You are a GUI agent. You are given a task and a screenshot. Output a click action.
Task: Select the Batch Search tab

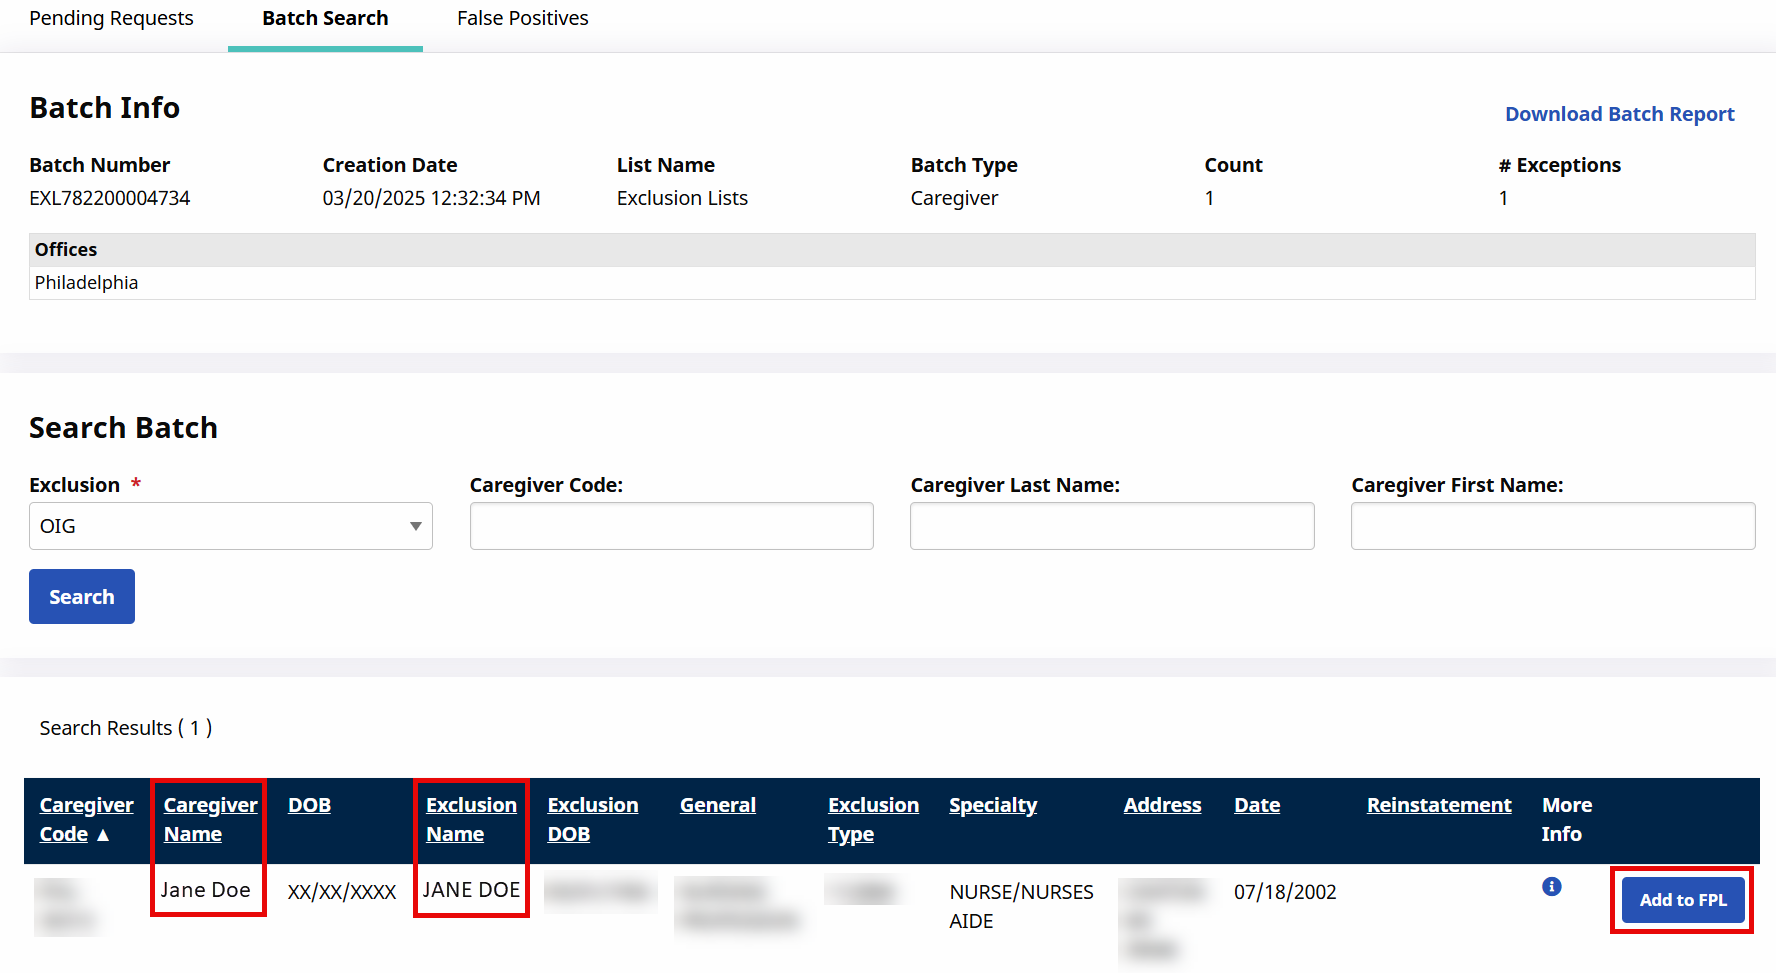pyautogui.click(x=325, y=19)
